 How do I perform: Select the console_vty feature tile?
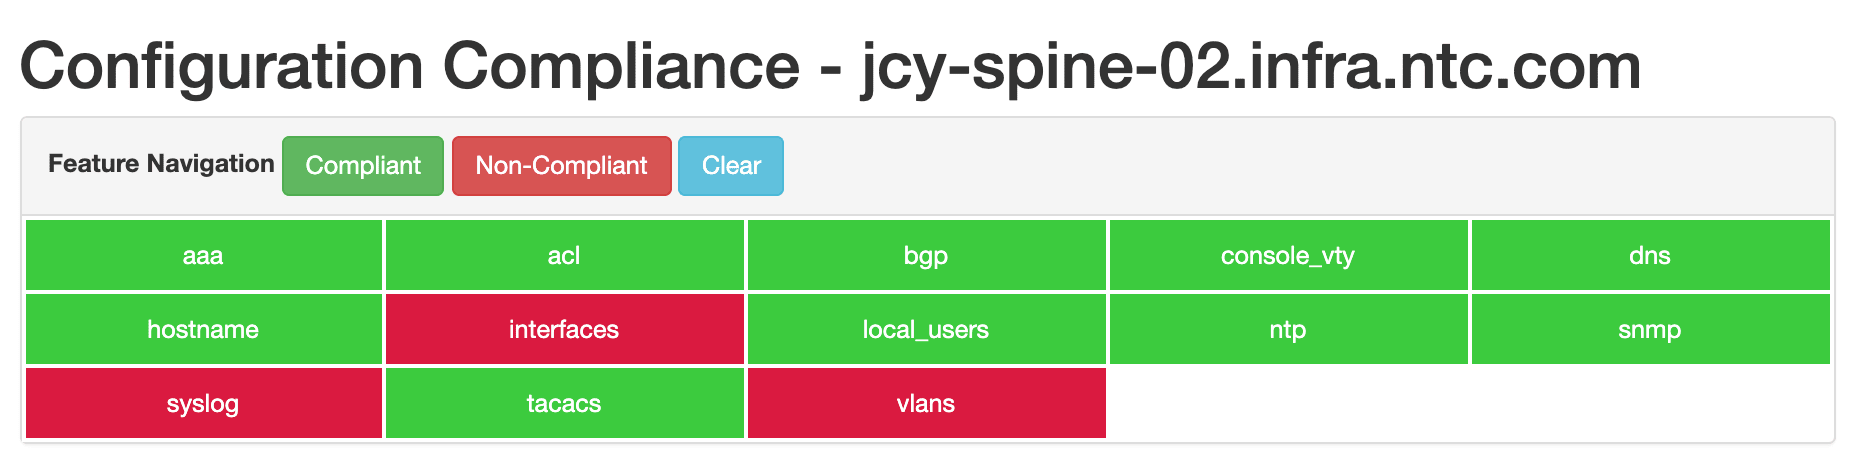1289,255
